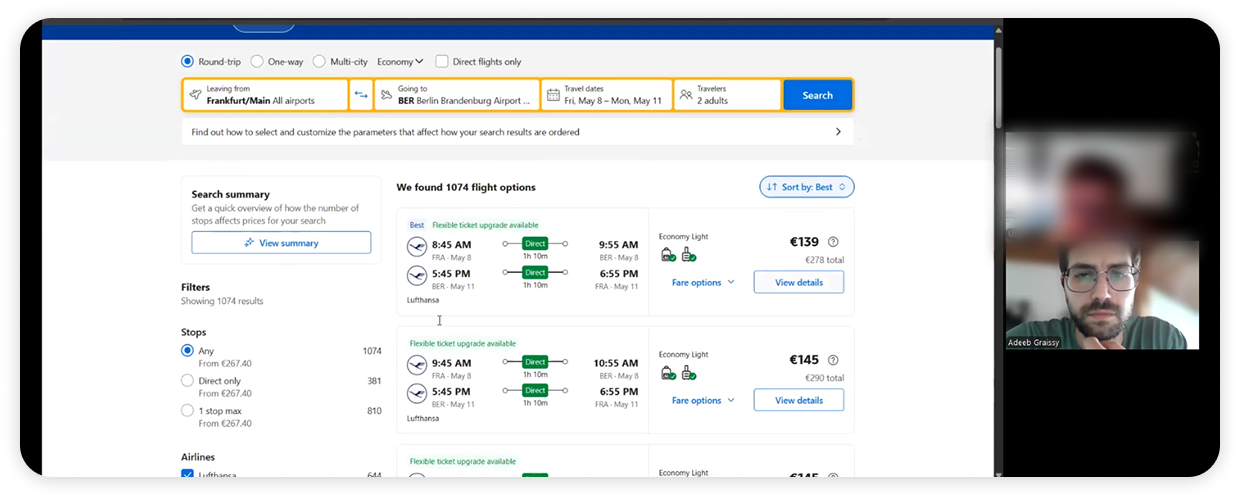Viewport: 1240px width, 499px height.
Task: Click the travelers people icon
Action: (686, 95)
